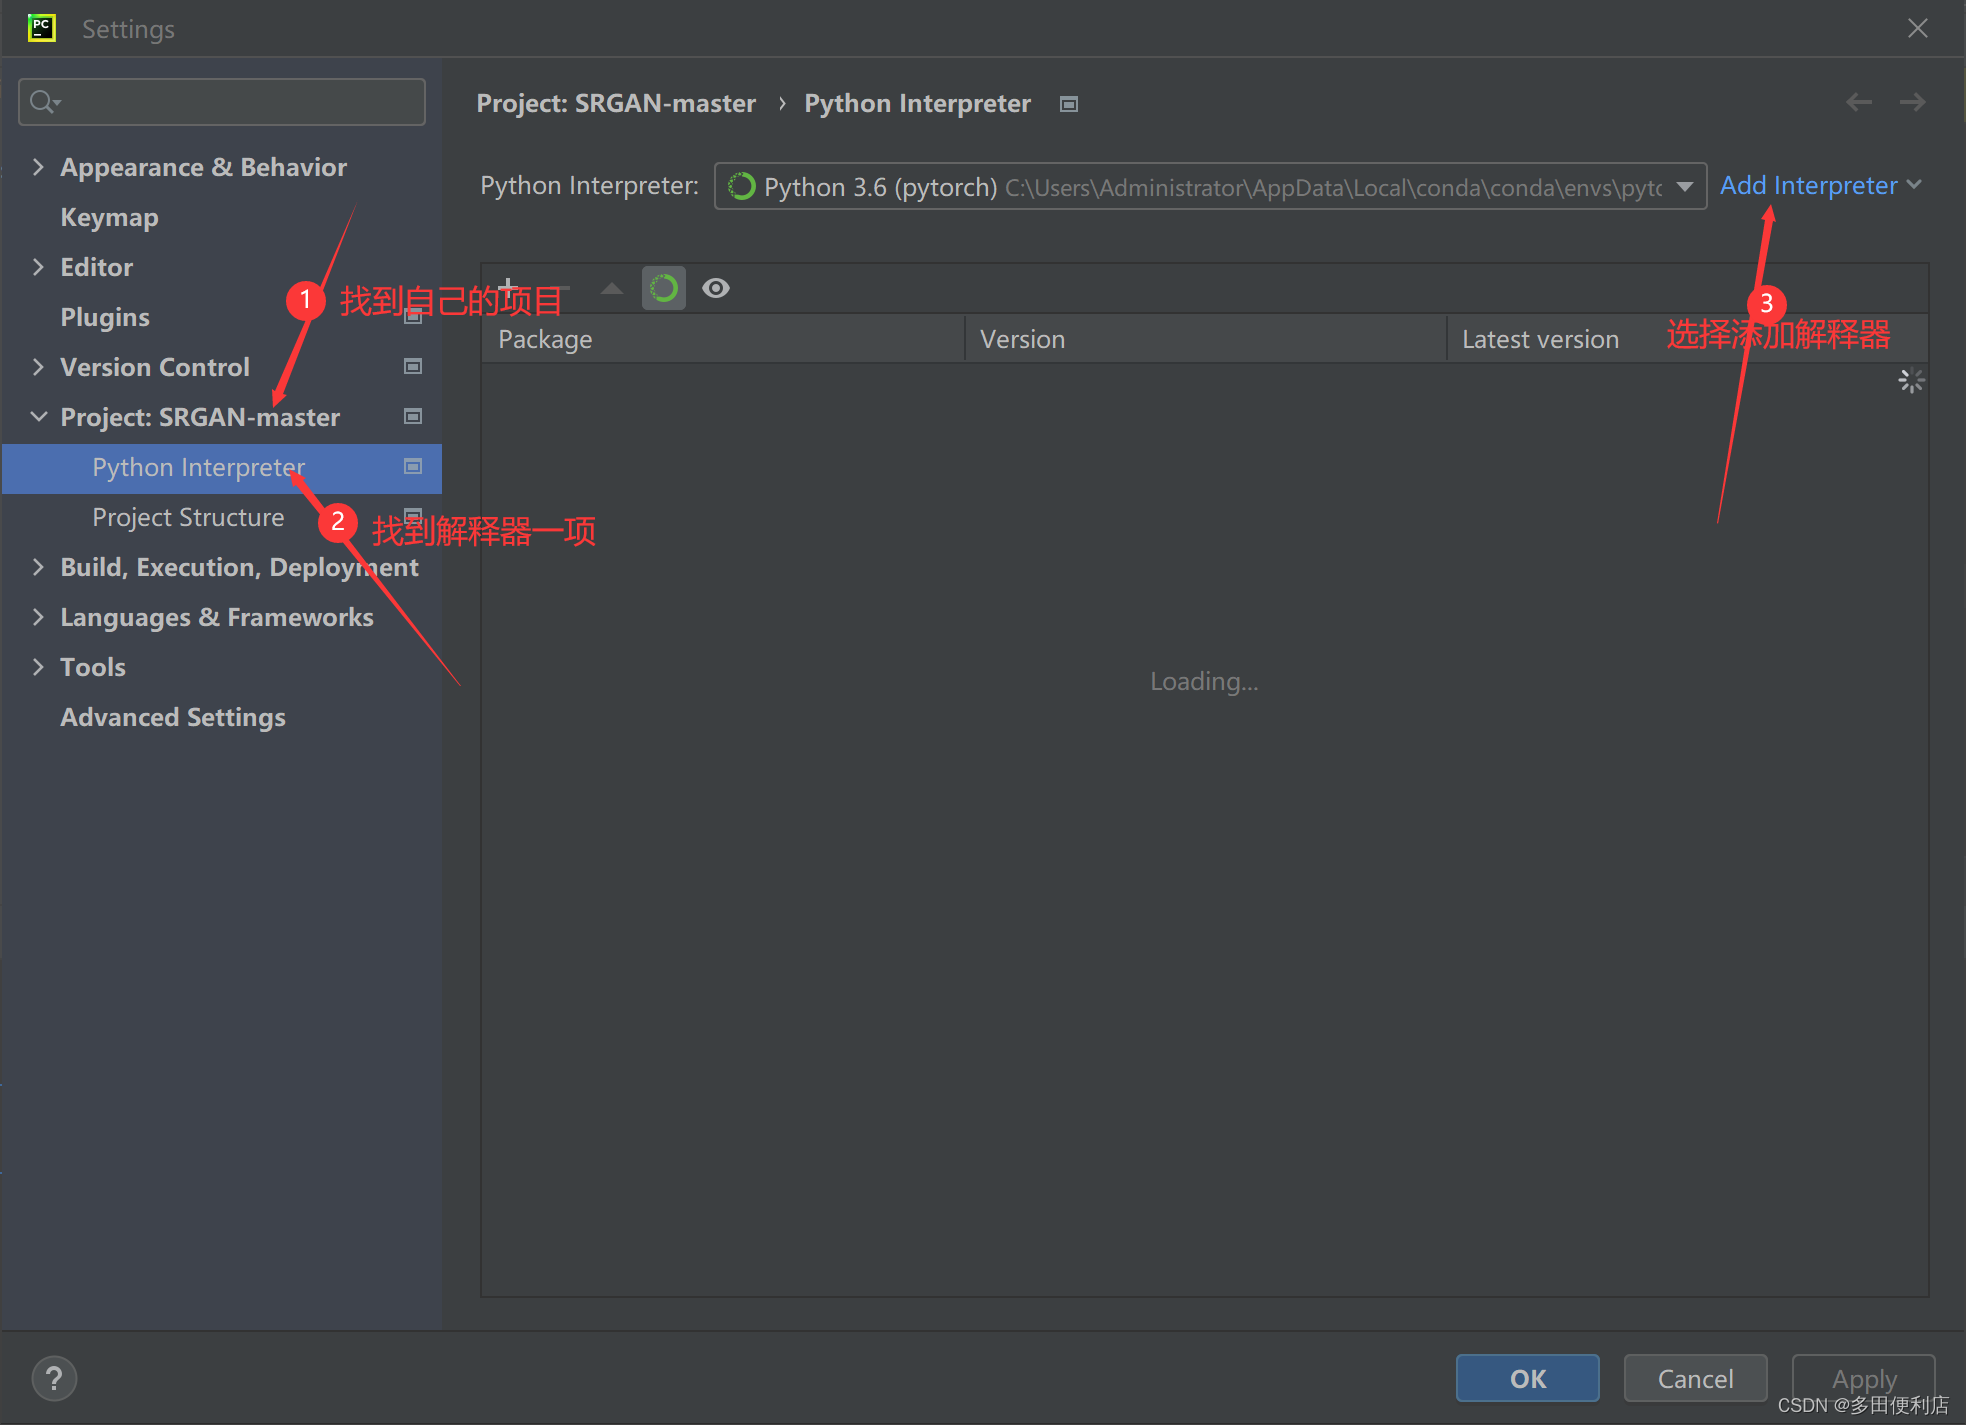1966x1425 pixels.
Task: Collapse the Project: SRGAN-master node
Action: point(38,416)
